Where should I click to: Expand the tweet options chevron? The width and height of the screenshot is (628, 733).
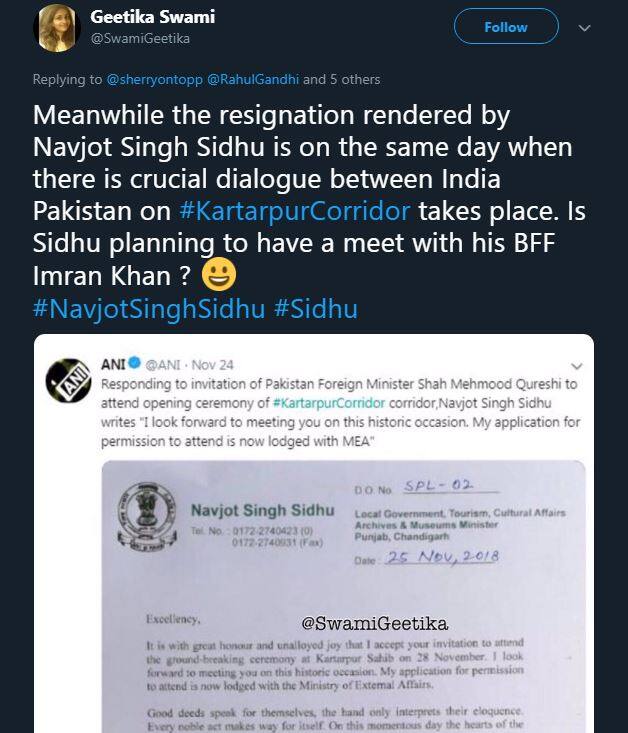point(584,28)
